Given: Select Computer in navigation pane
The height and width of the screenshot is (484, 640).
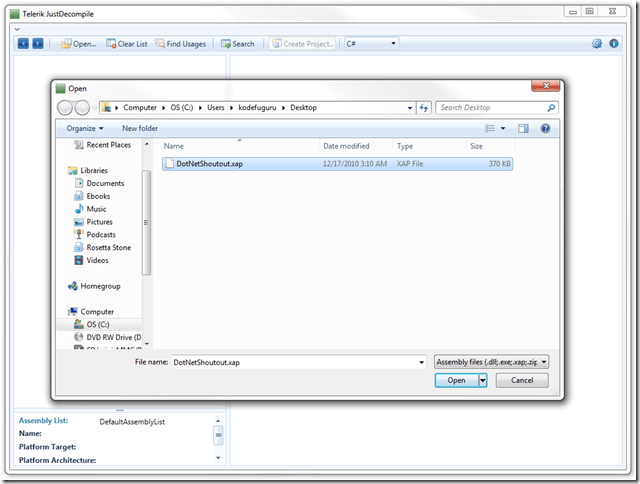Looking at the screenshot, I should coord(91,312).
